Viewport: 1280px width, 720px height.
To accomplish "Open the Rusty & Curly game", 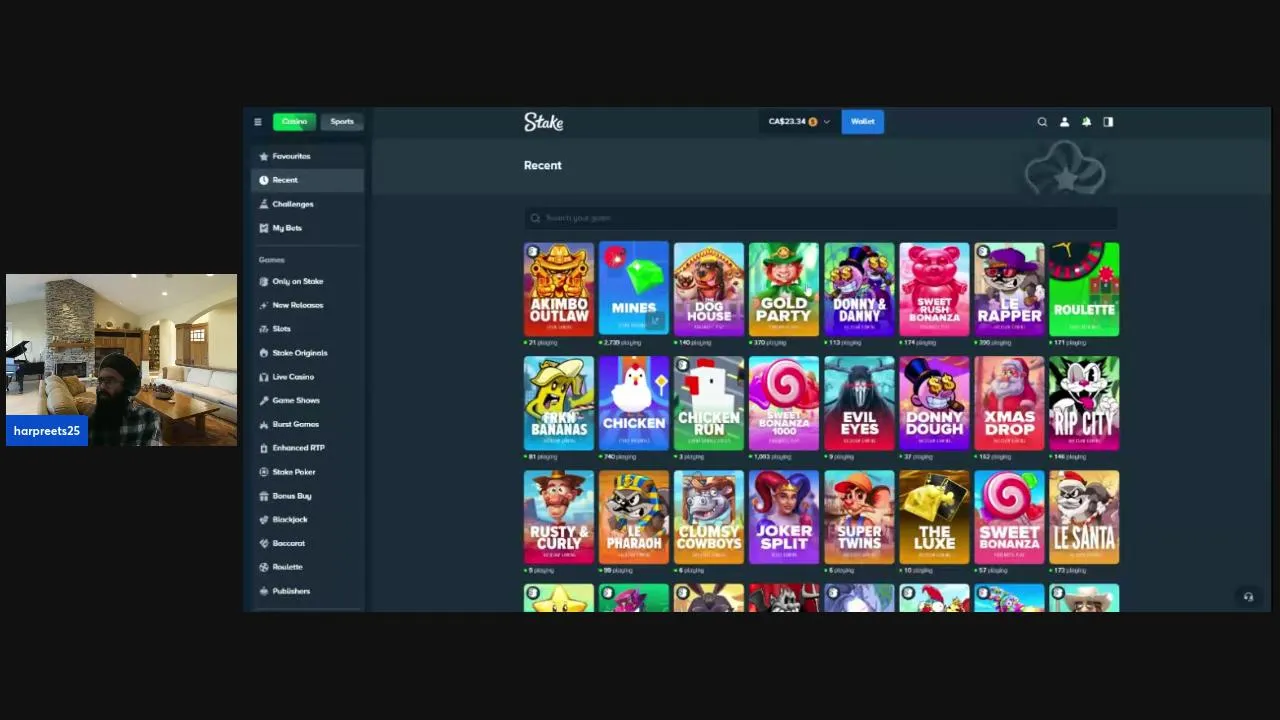I will point(559,517).
